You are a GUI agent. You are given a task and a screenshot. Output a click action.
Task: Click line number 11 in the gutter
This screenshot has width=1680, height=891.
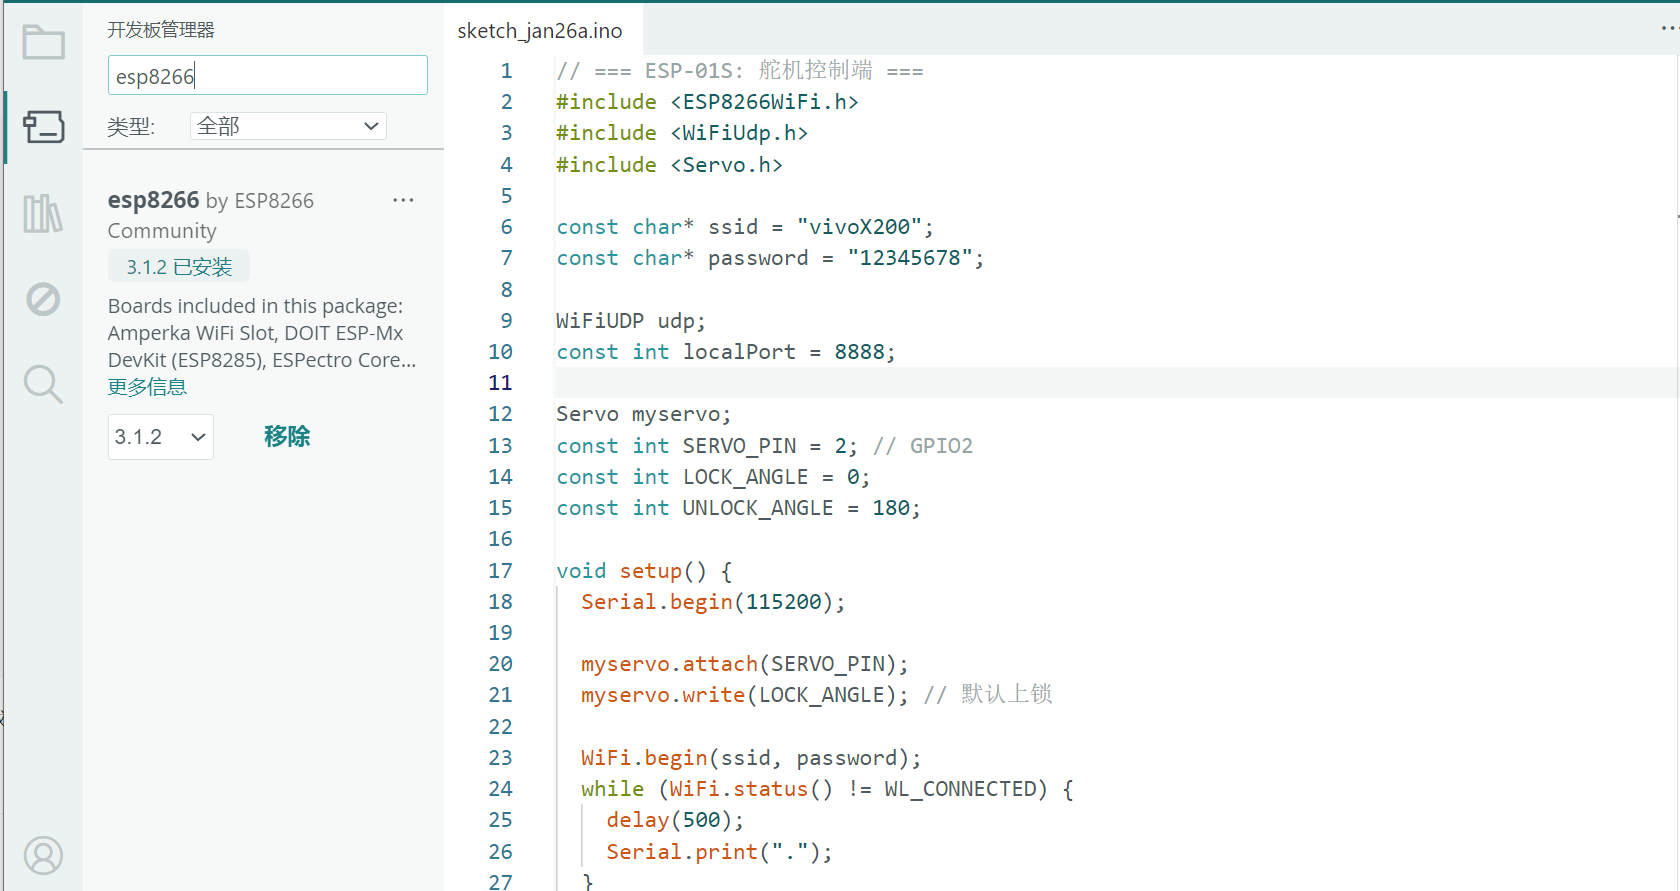[x=500, y=383]
